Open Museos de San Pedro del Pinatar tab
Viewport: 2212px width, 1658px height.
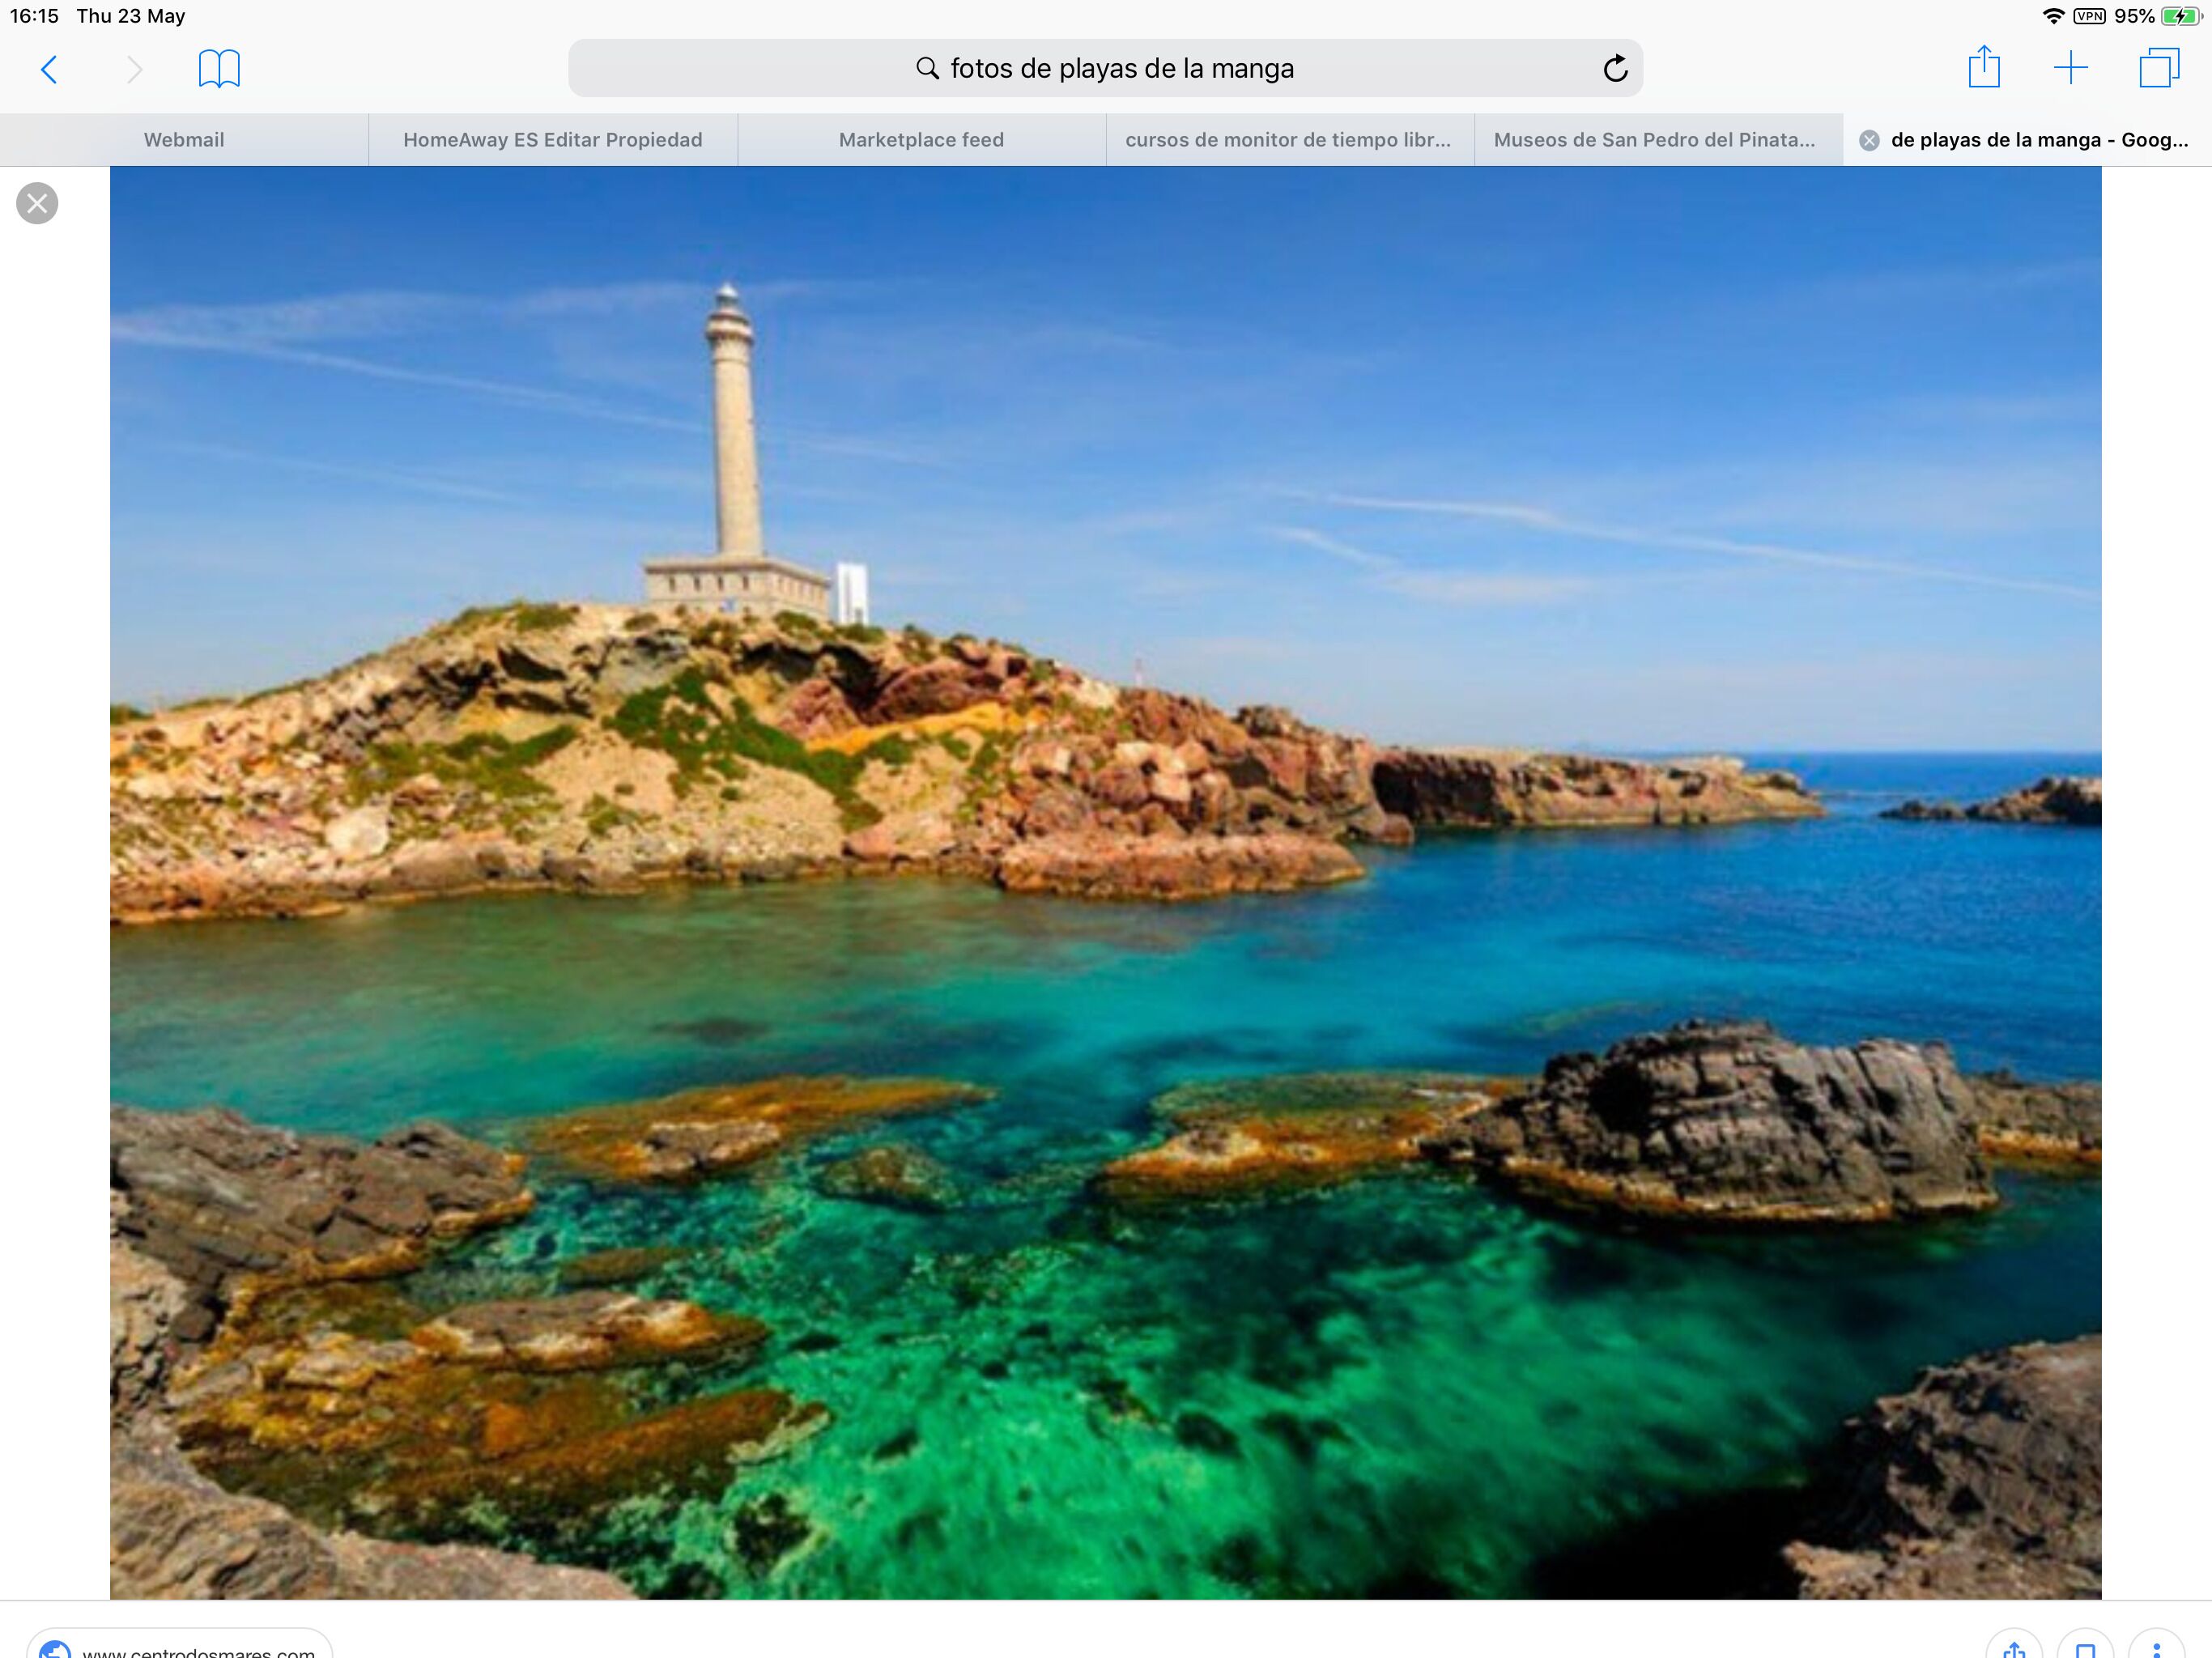click(x=1654, y=140)
